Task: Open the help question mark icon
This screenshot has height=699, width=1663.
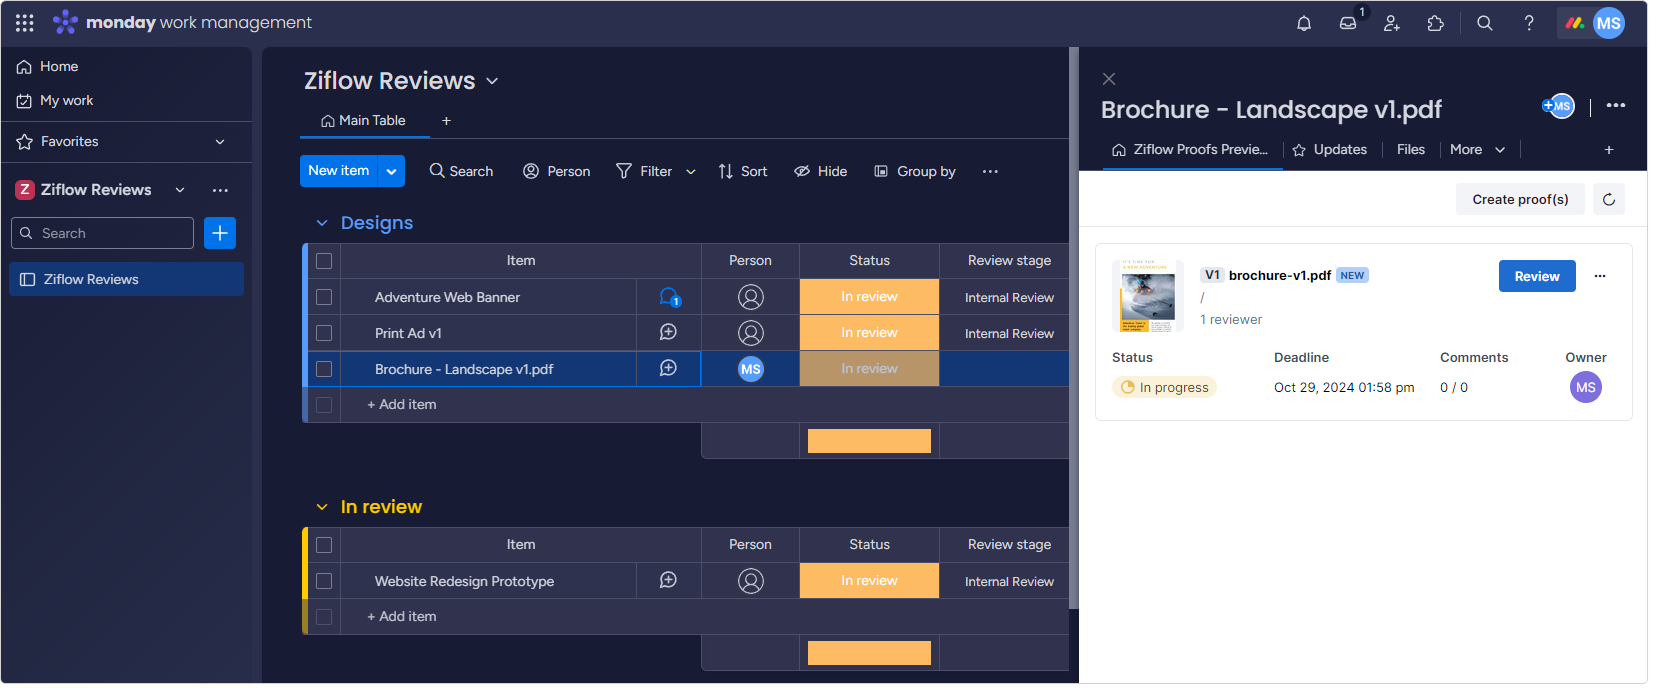Action: click(x=1529, y=23)
